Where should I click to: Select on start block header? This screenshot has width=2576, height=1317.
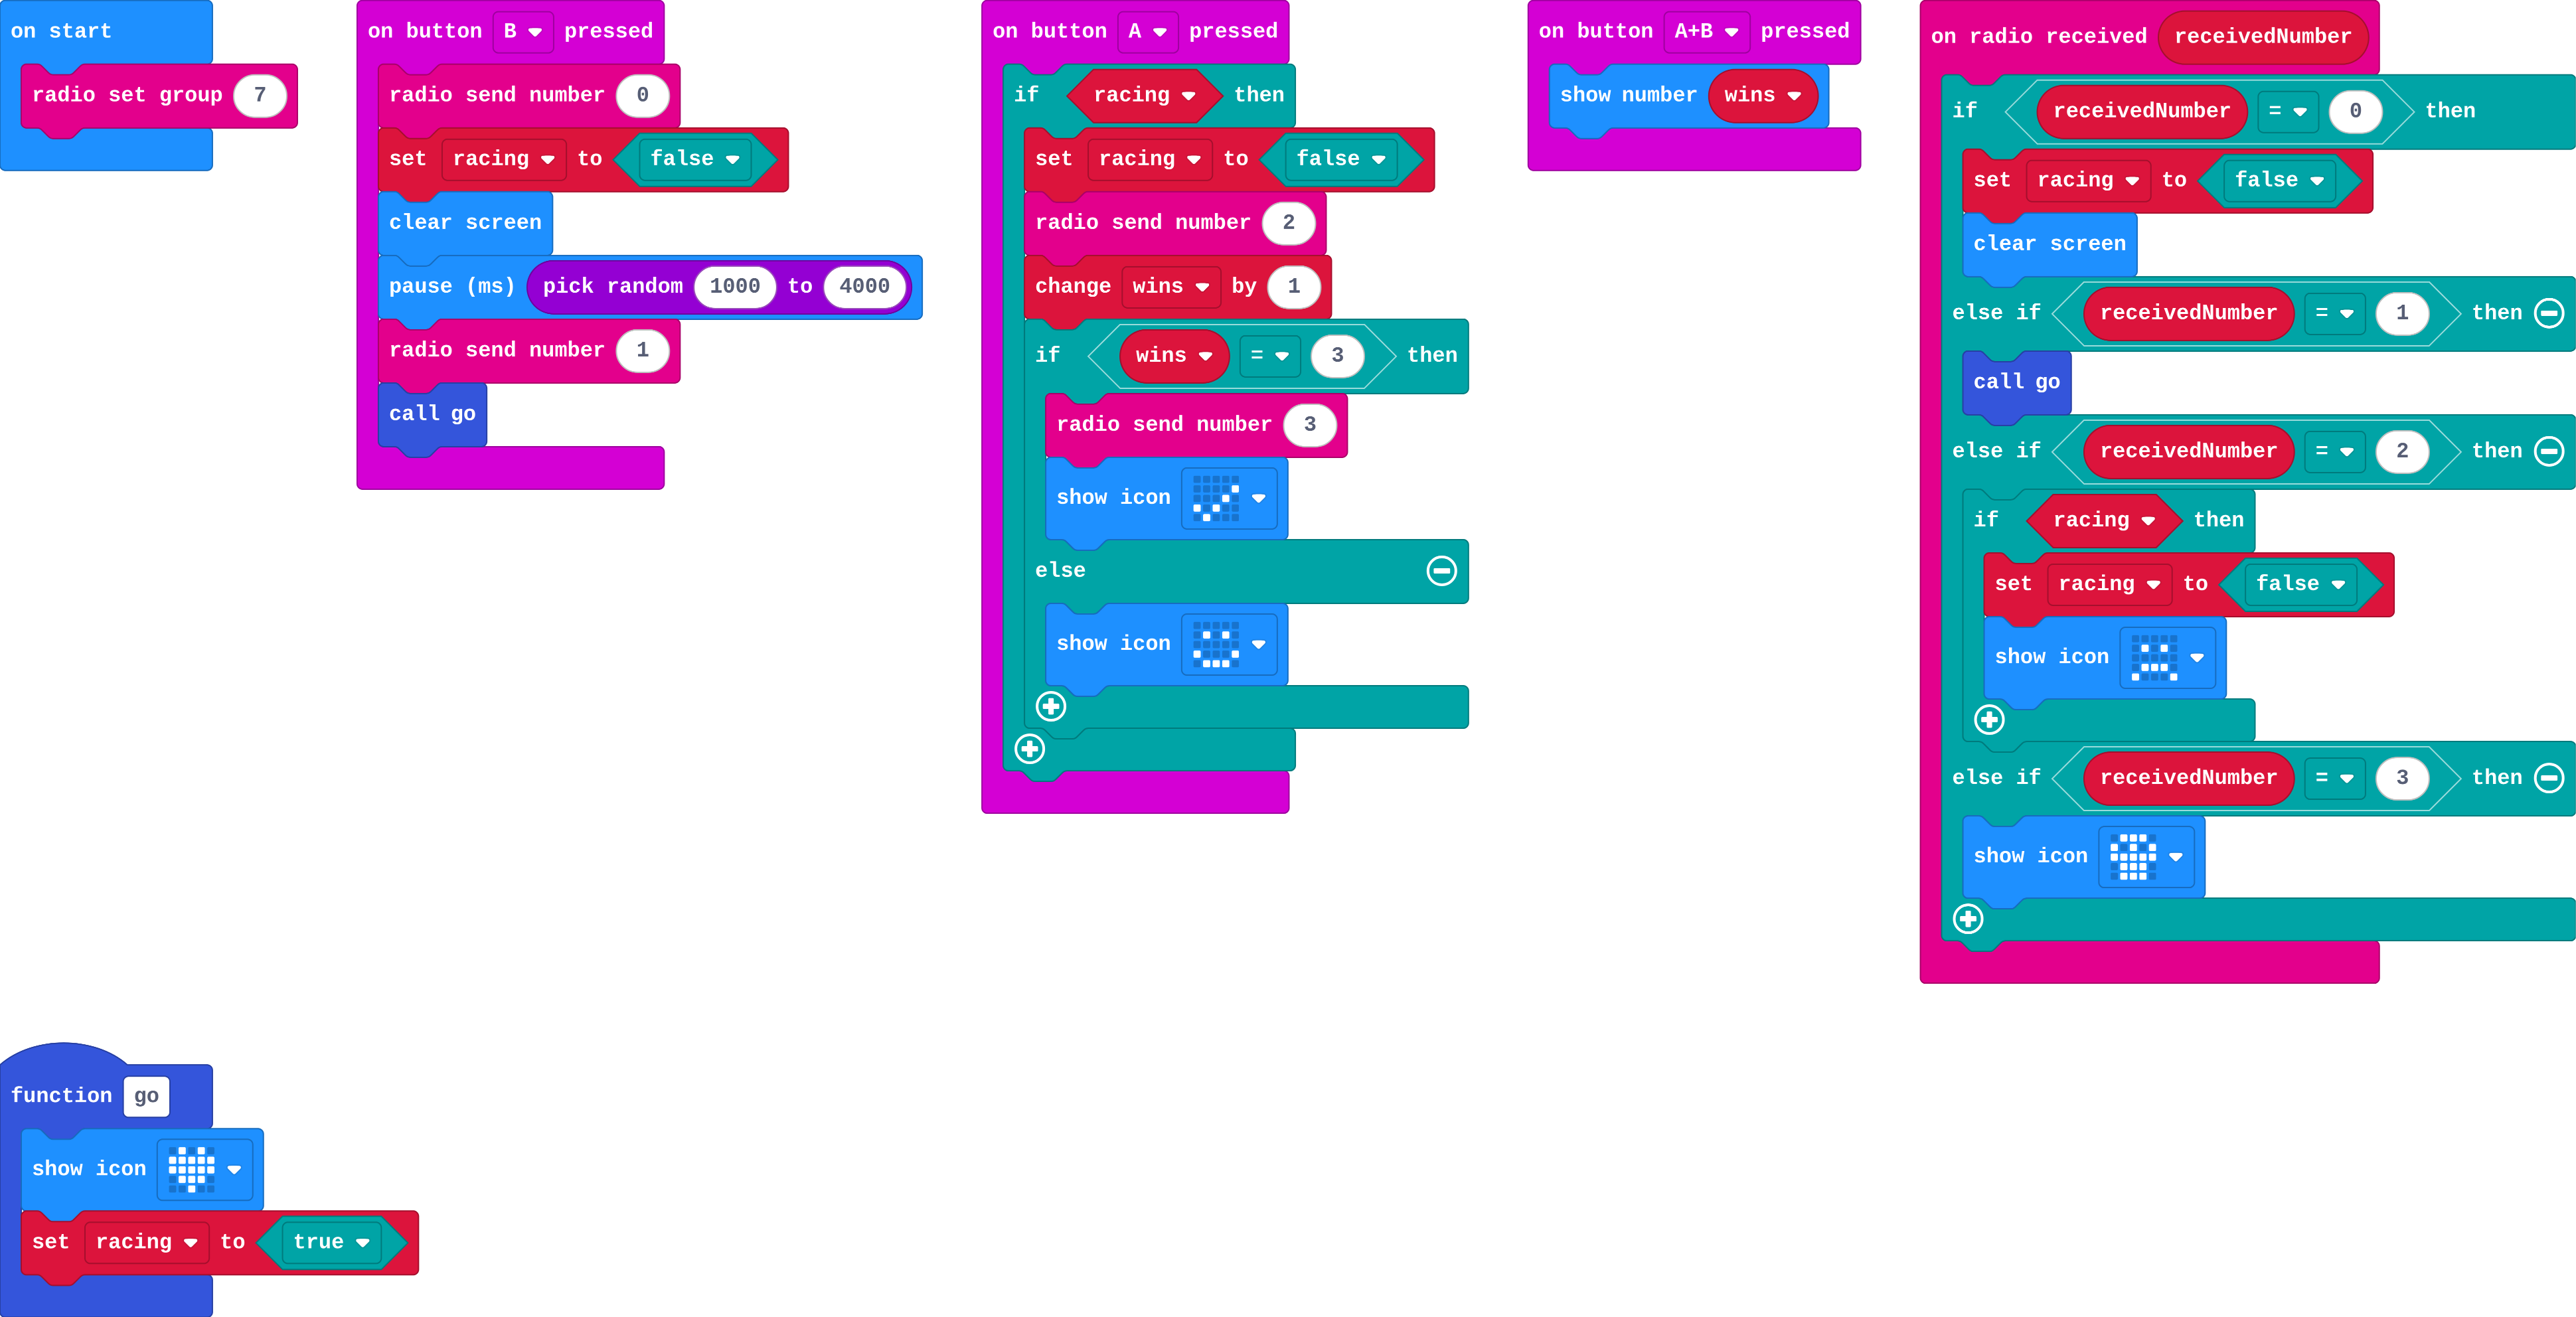[x=106, y=32]
